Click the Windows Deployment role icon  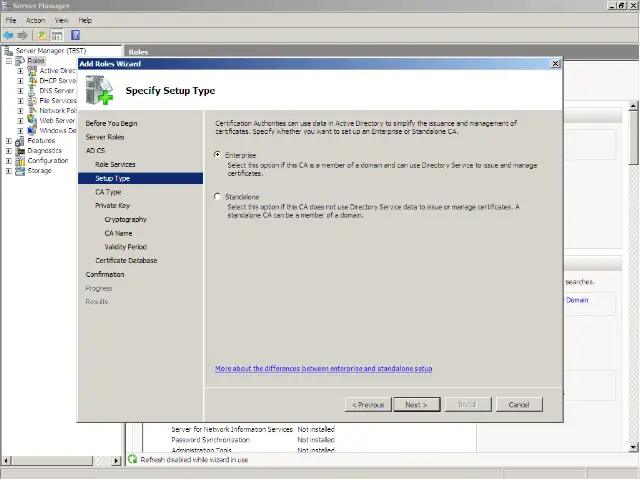32,131
